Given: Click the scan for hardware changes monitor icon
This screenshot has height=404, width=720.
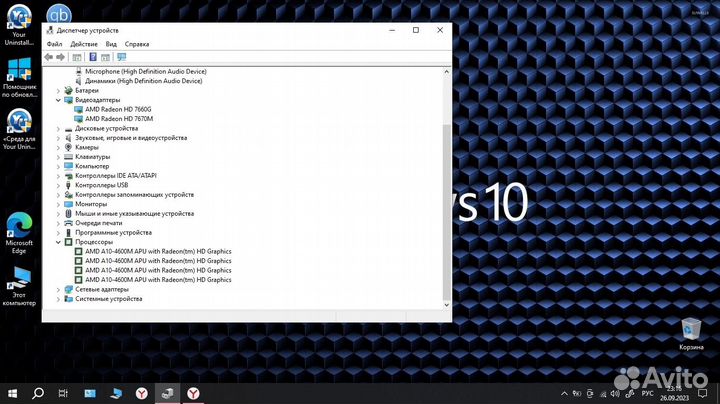Looking at the screenshot, I should point(121,57).
